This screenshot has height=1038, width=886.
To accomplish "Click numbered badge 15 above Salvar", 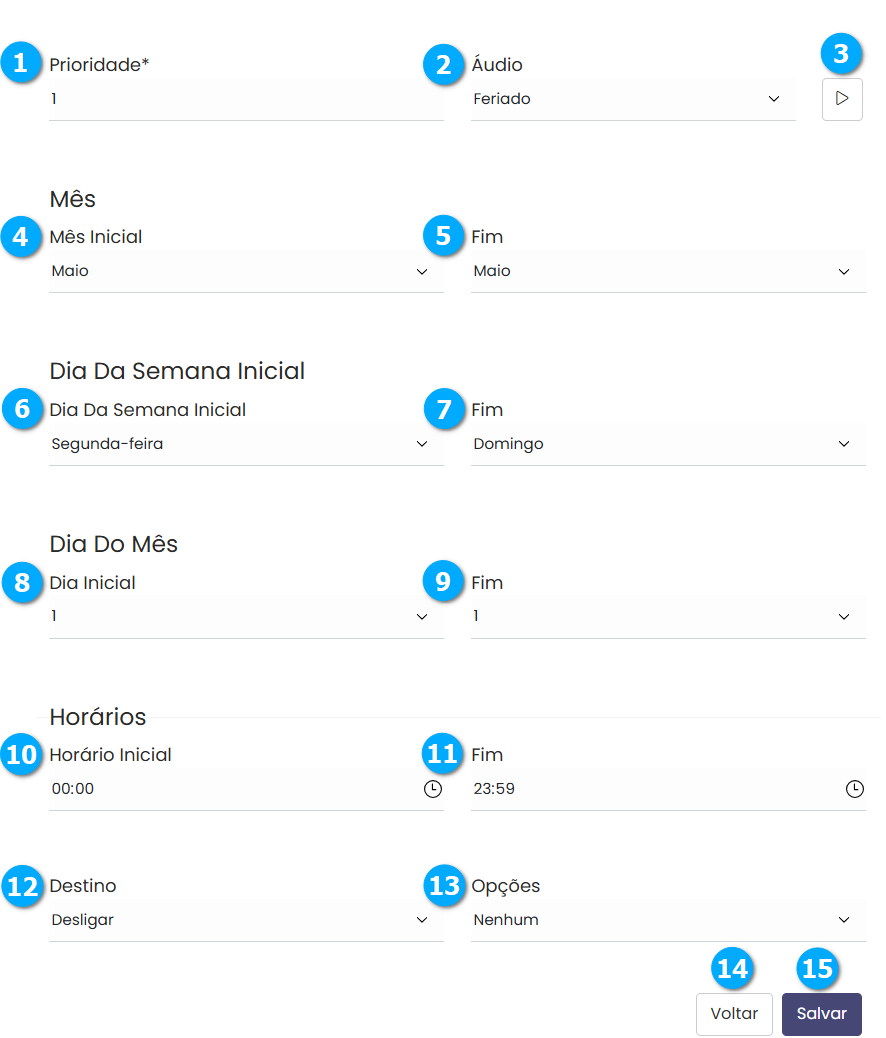I will [817, 969].
